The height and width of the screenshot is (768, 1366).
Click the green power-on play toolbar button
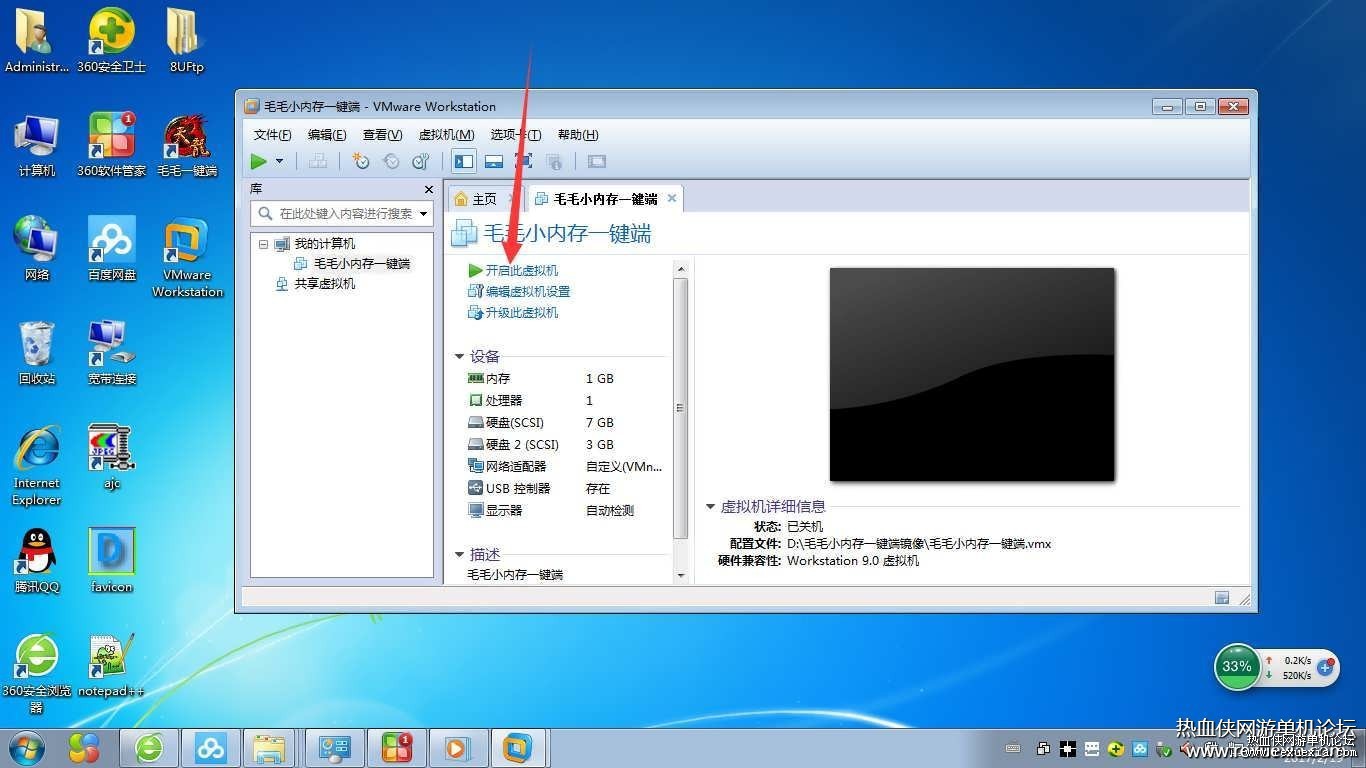(259, 161)
